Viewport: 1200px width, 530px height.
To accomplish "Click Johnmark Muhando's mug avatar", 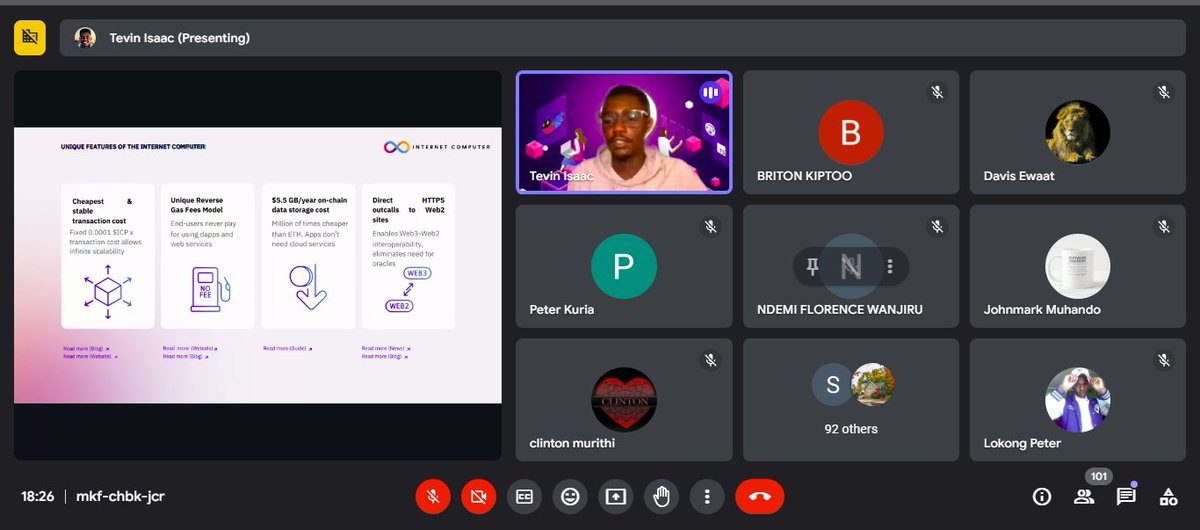I will [x=1078, y=266].
